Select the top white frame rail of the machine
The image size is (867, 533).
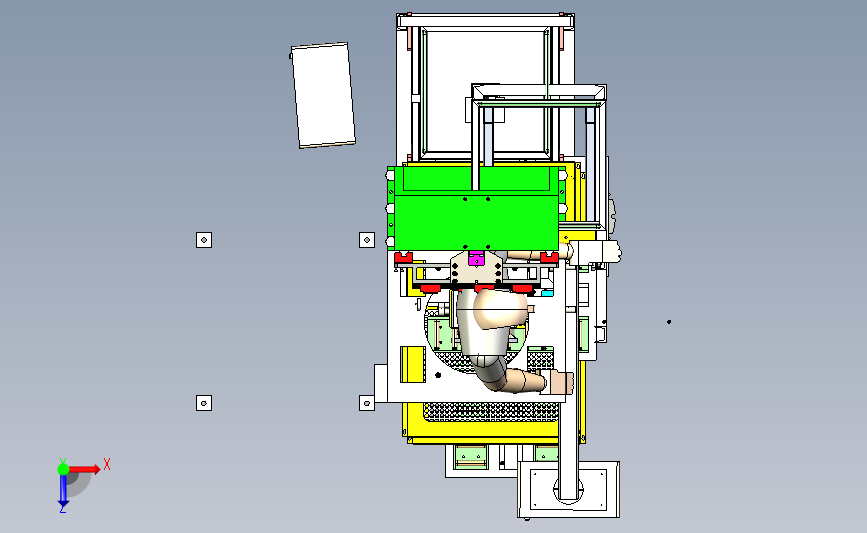(x=485, y=22)
